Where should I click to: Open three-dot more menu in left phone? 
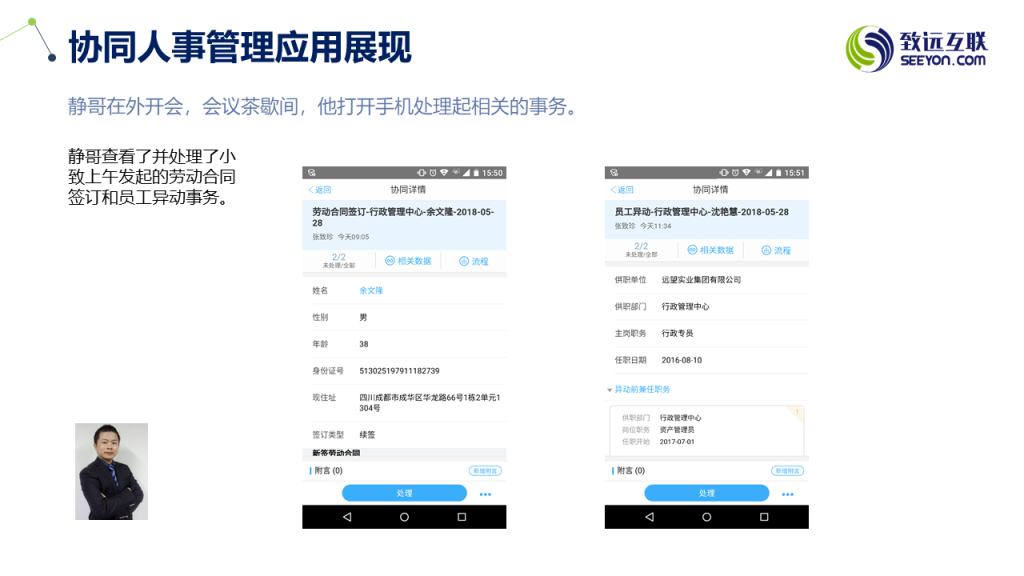coord(485,494)
